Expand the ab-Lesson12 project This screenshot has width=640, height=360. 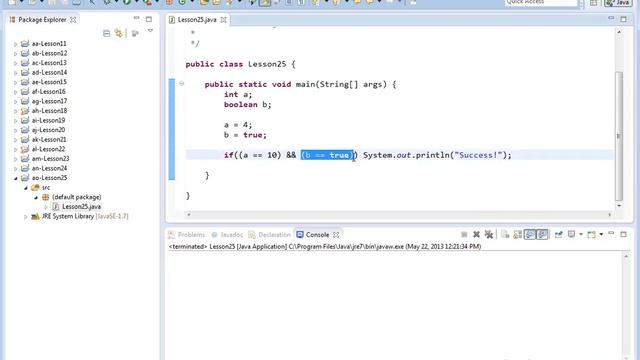click(16, 53)
